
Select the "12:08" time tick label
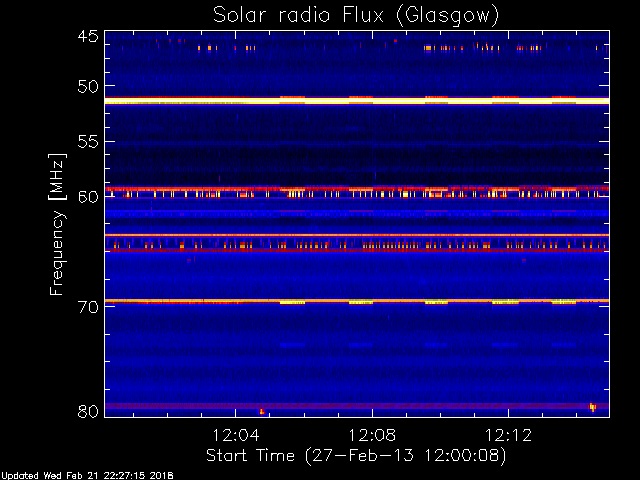372,435
